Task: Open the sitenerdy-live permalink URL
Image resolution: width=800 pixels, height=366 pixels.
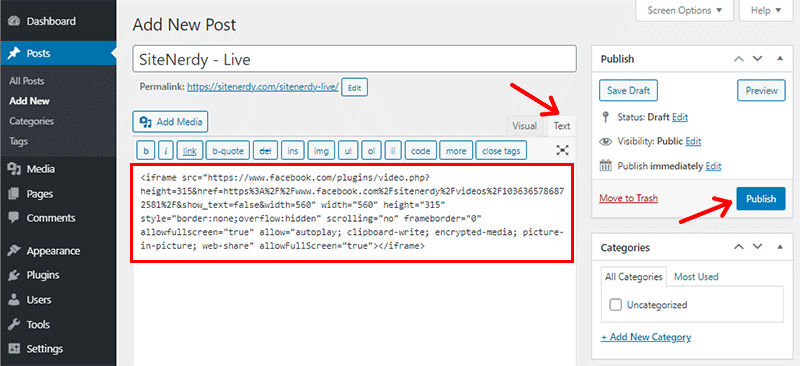Action: 263,87
